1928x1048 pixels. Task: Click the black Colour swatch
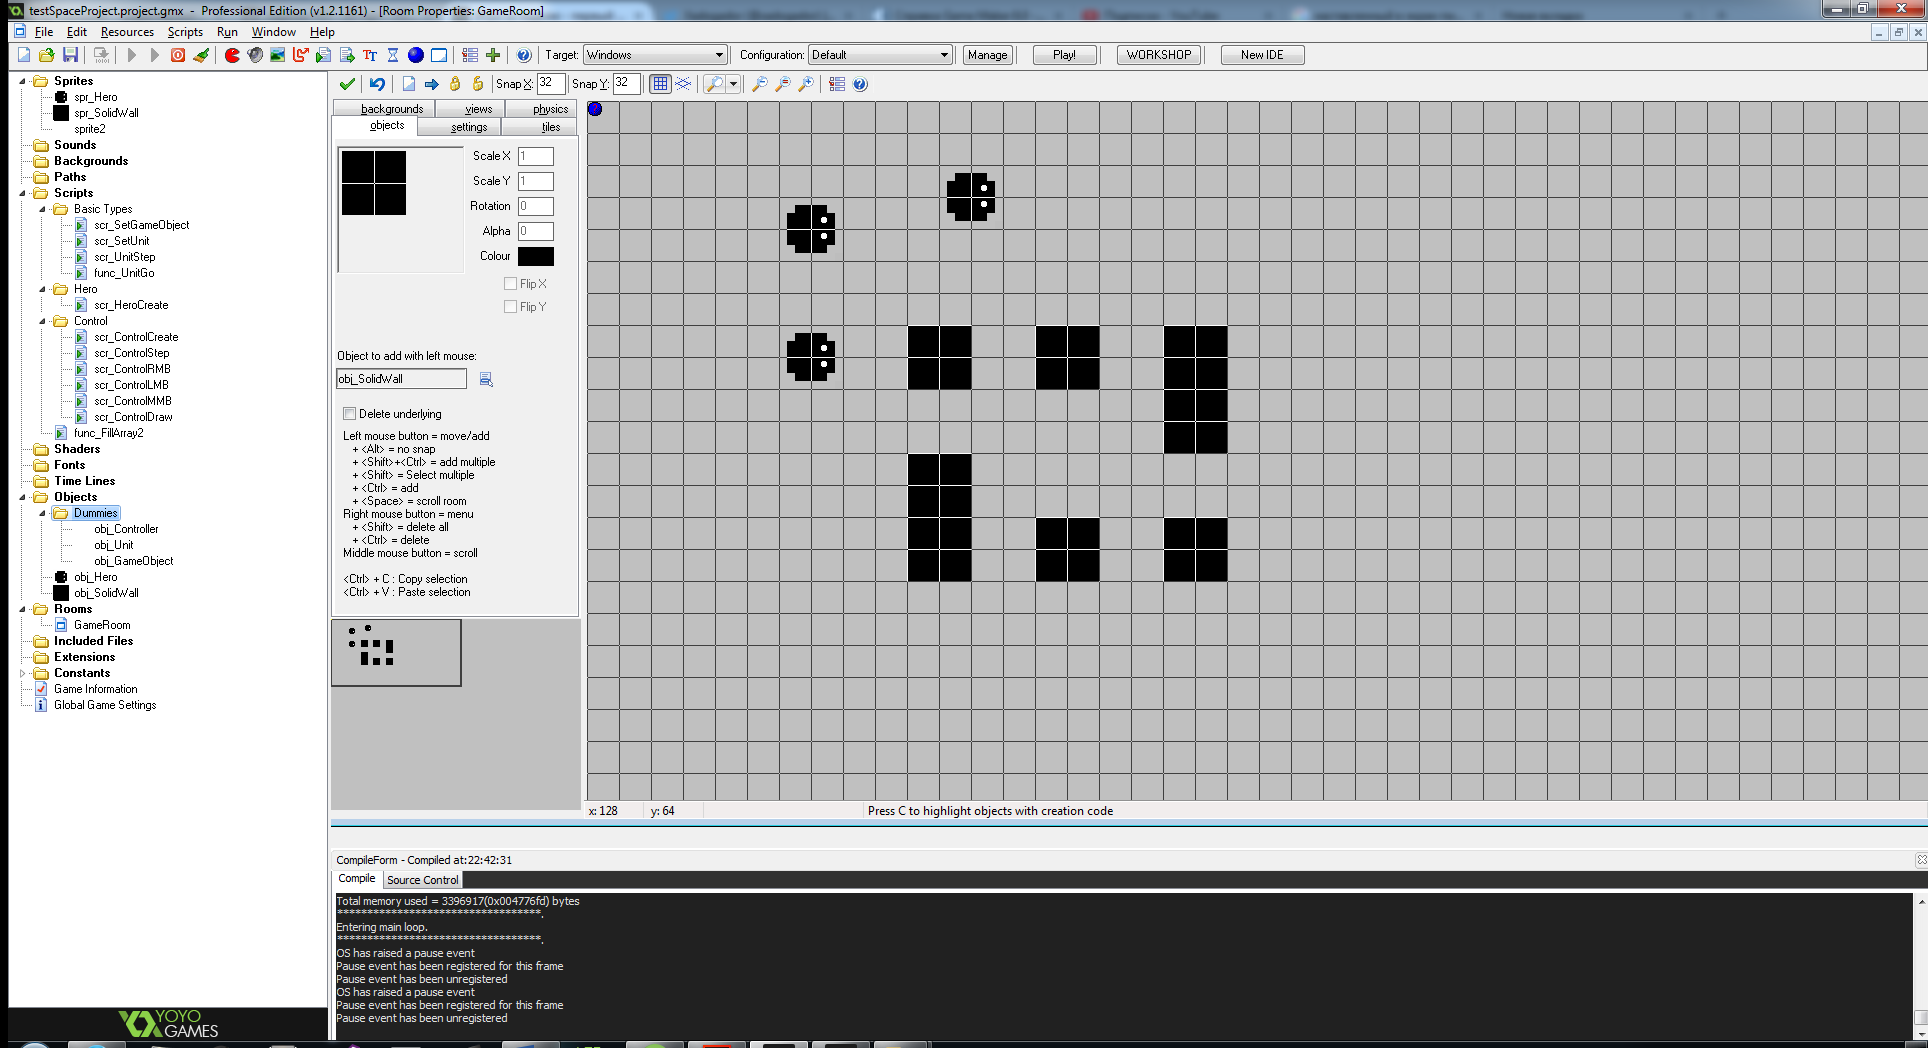click(x=535, y=256)
